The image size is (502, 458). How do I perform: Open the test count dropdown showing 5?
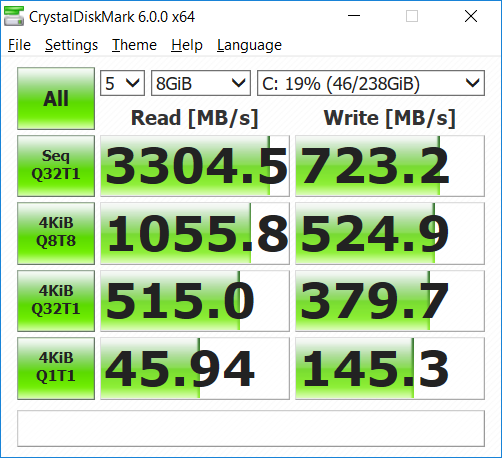pos(122,83)
